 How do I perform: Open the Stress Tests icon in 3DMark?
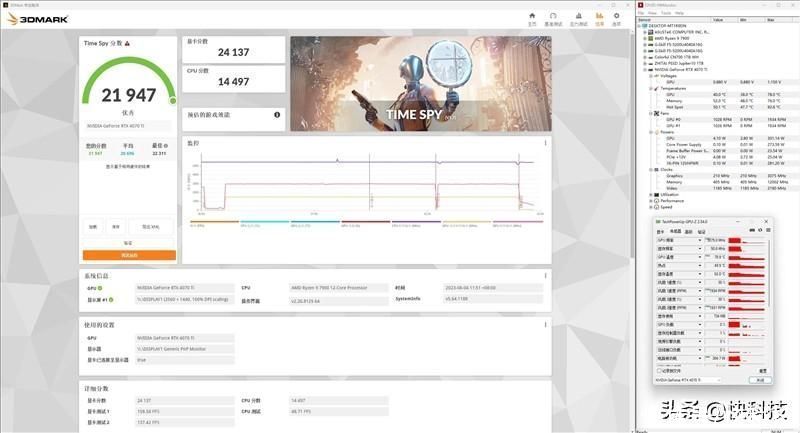tap(579, 16)
